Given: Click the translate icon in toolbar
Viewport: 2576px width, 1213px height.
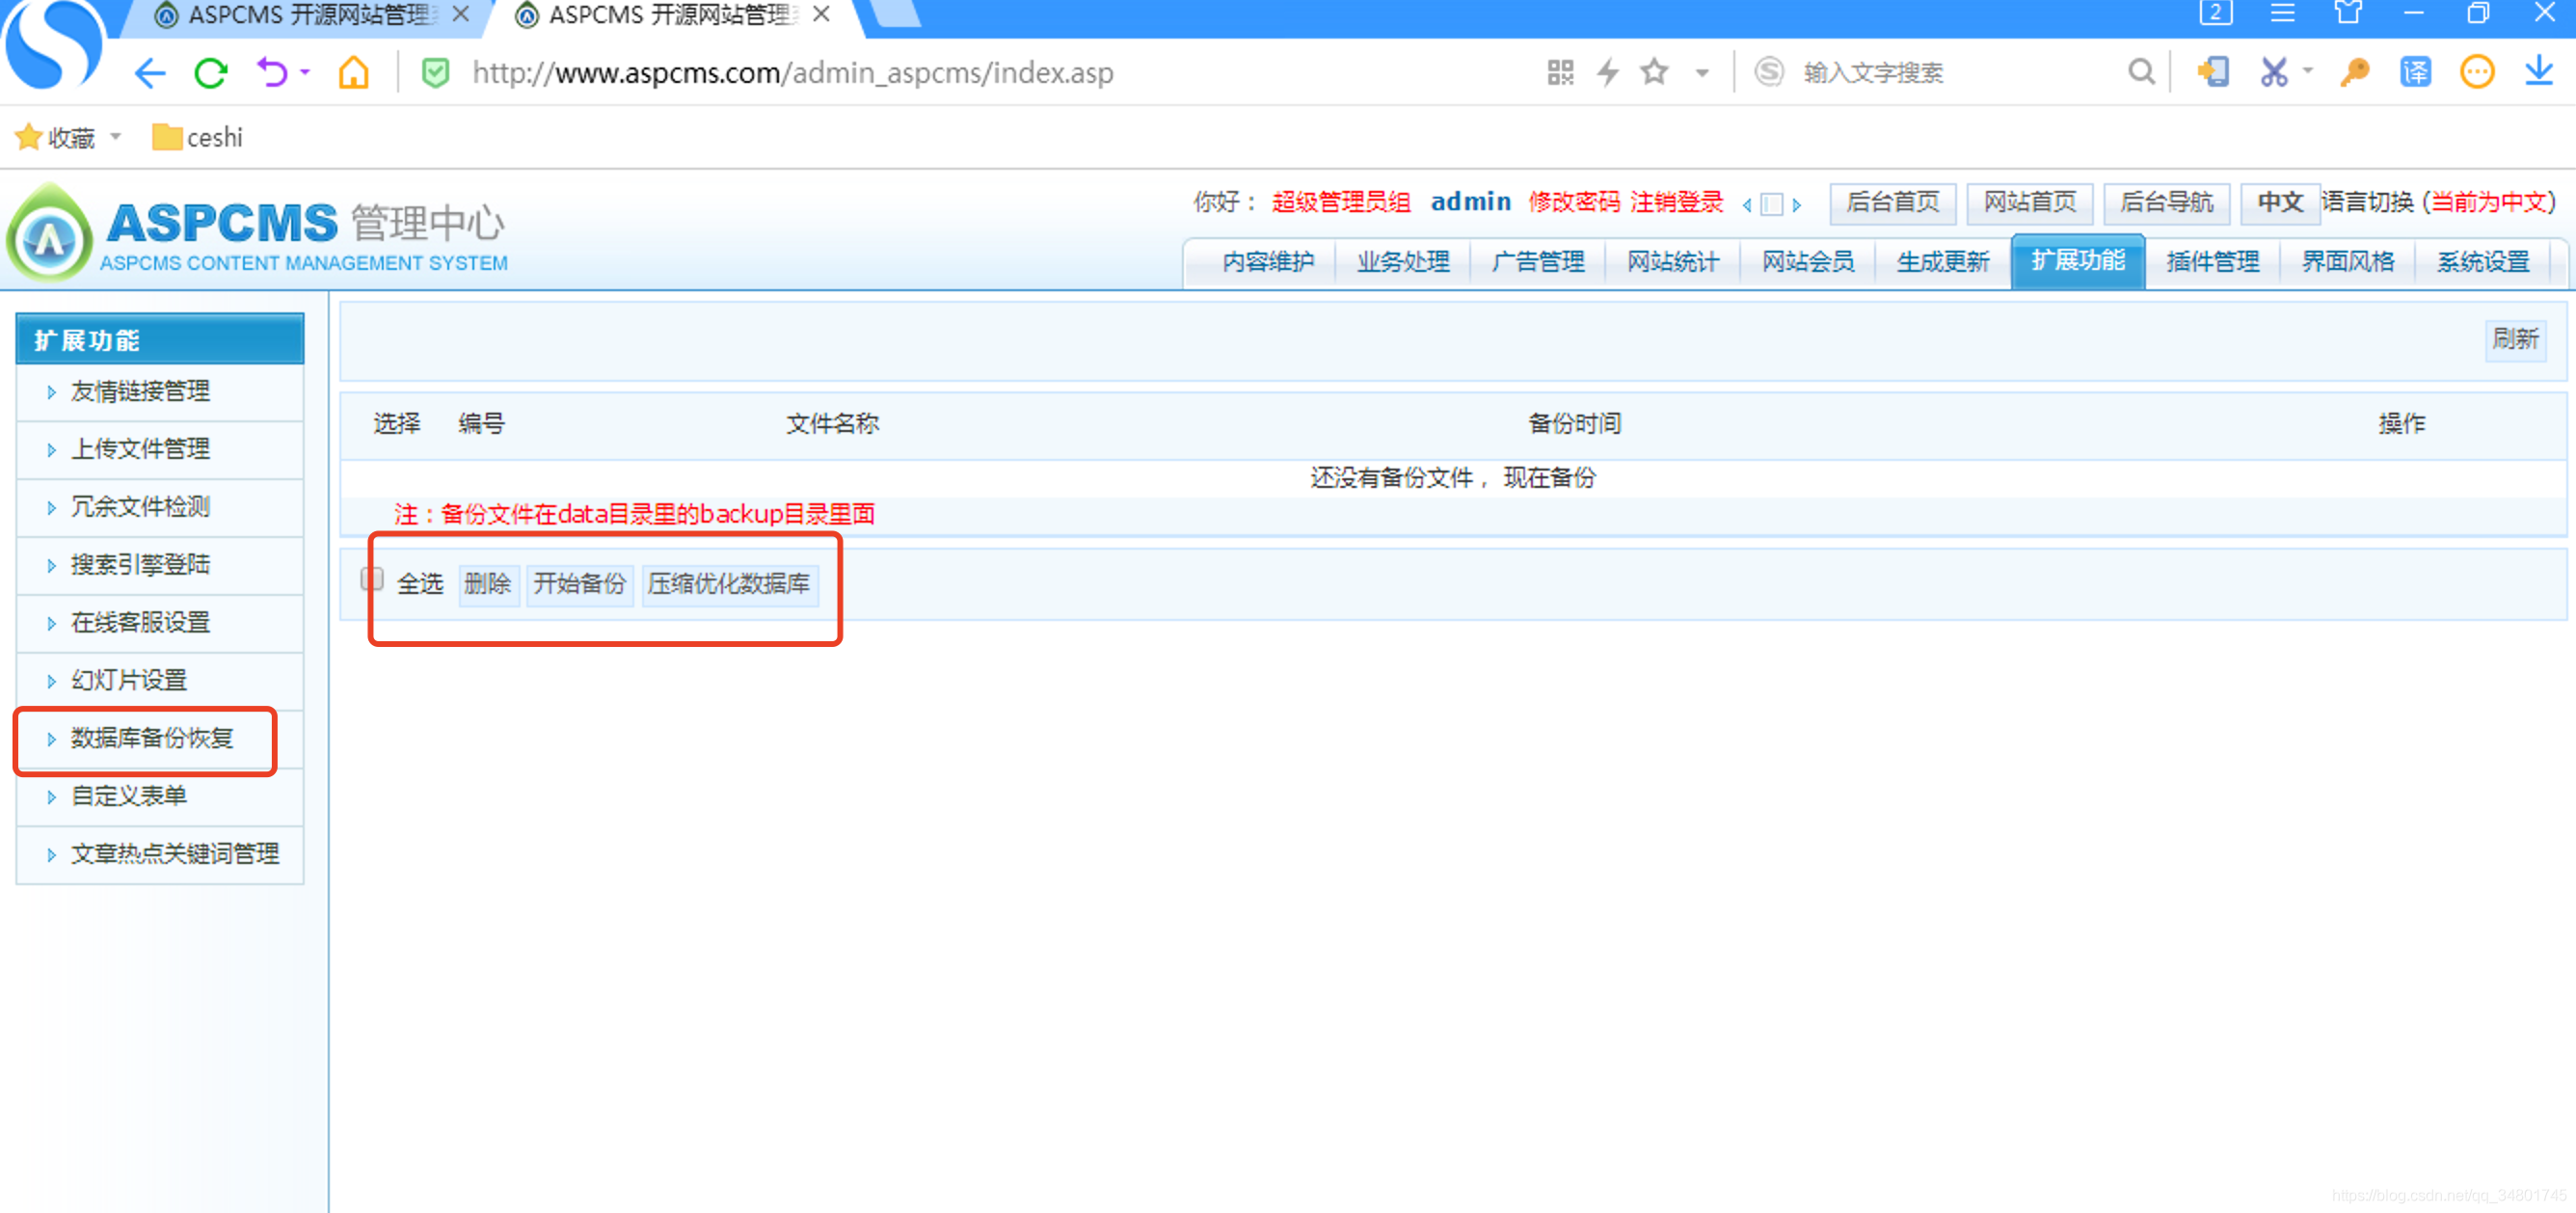Looking at the screenshot, I should (x=2414, y=72).
